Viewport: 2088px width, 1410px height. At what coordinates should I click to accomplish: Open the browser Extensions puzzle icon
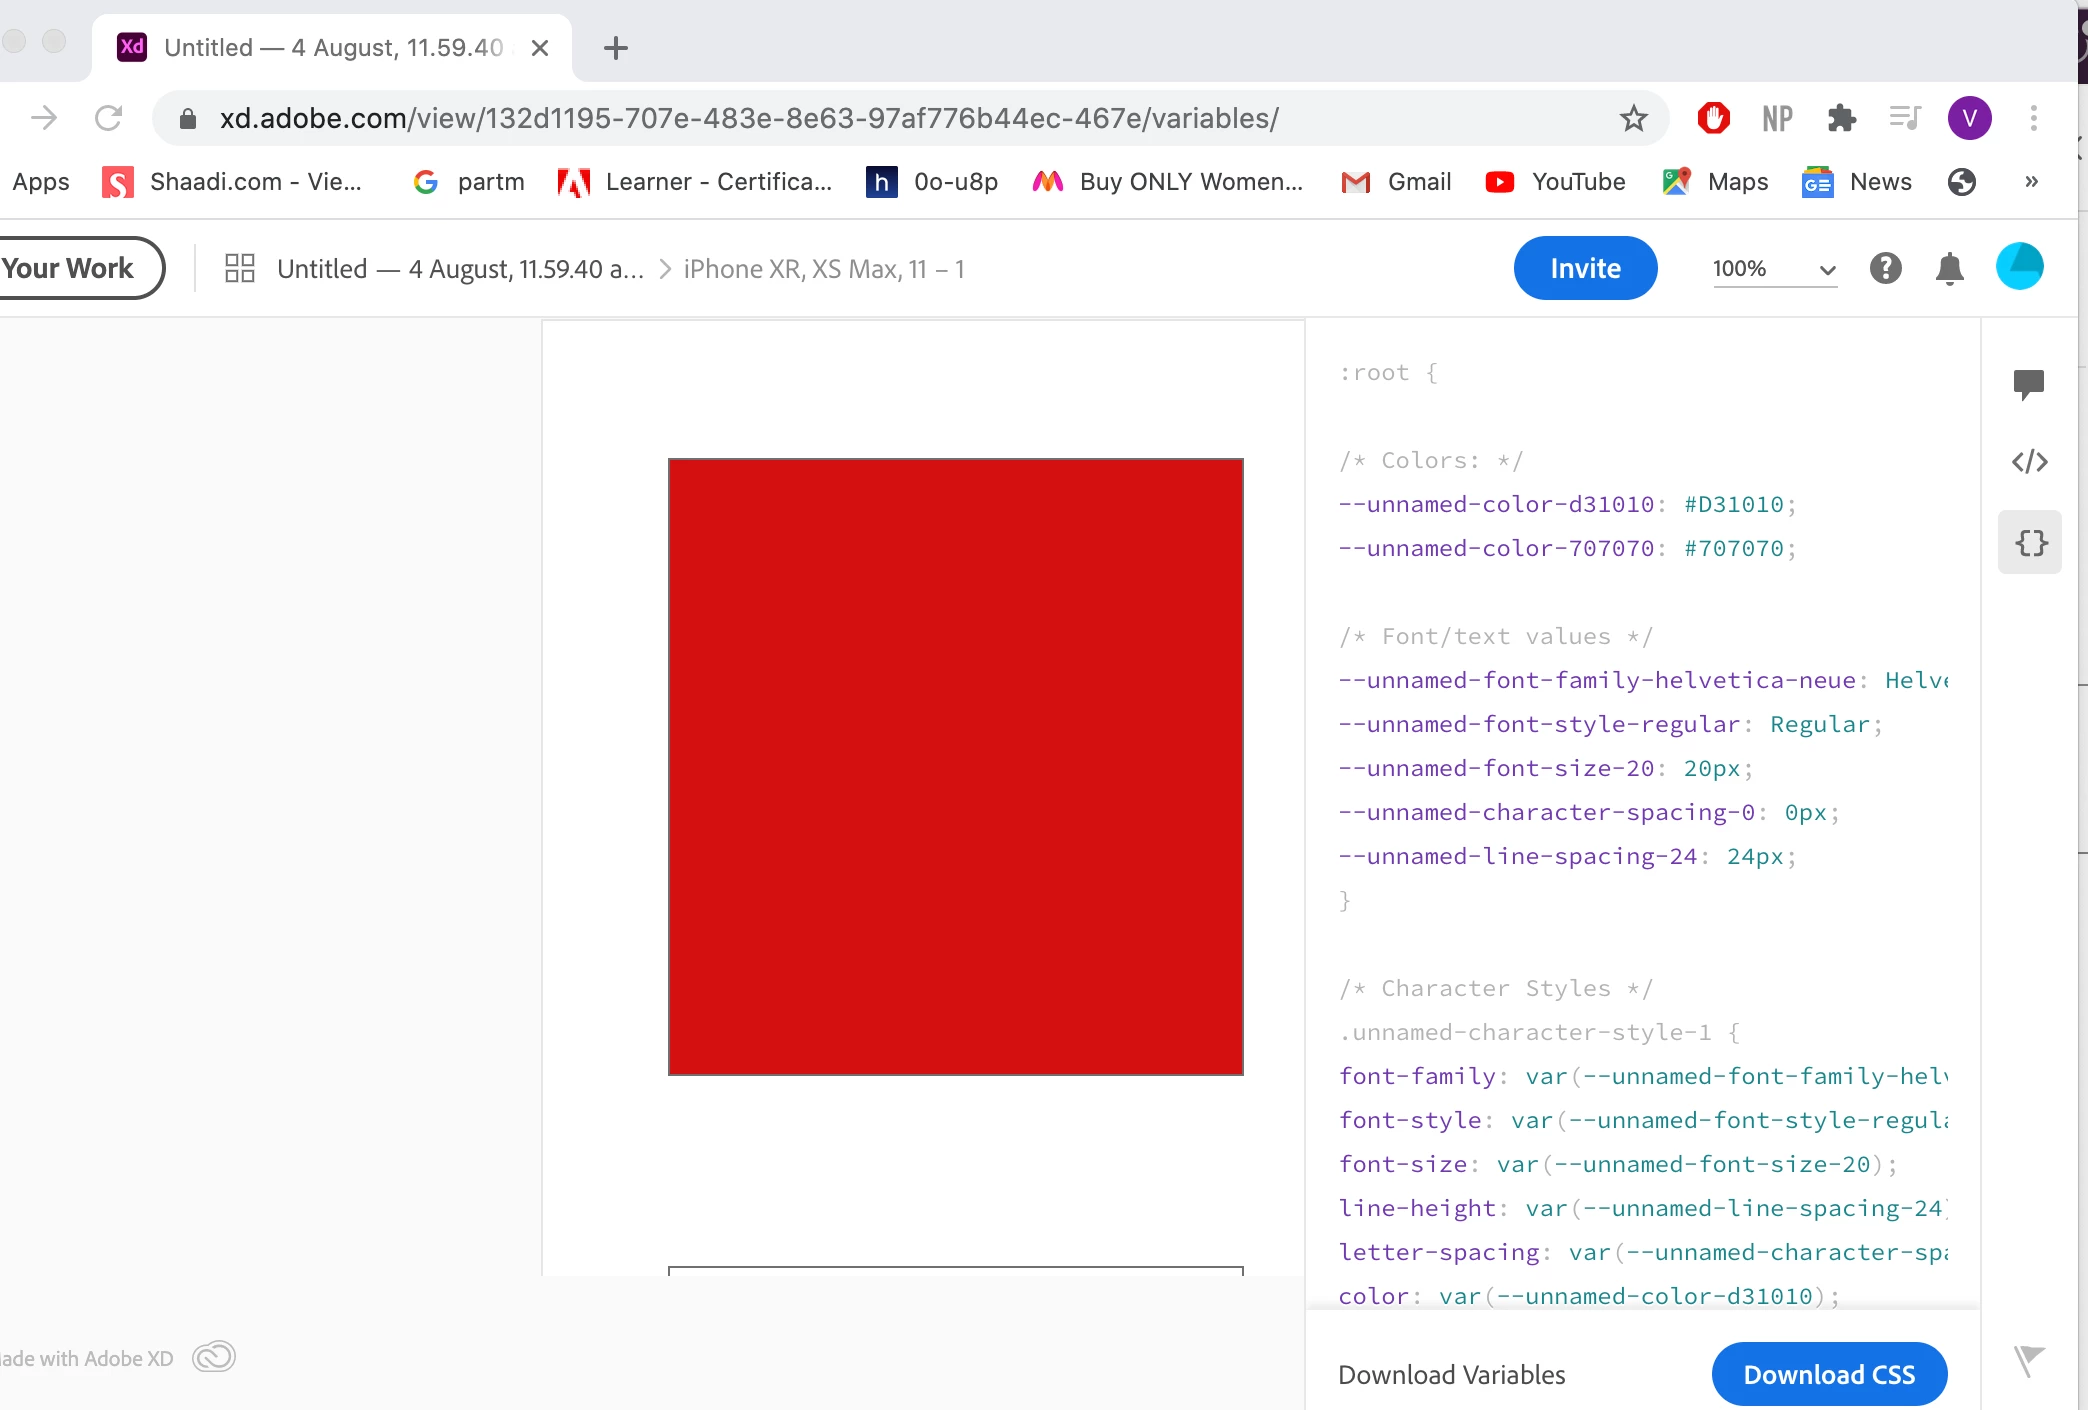(1841, 118)
